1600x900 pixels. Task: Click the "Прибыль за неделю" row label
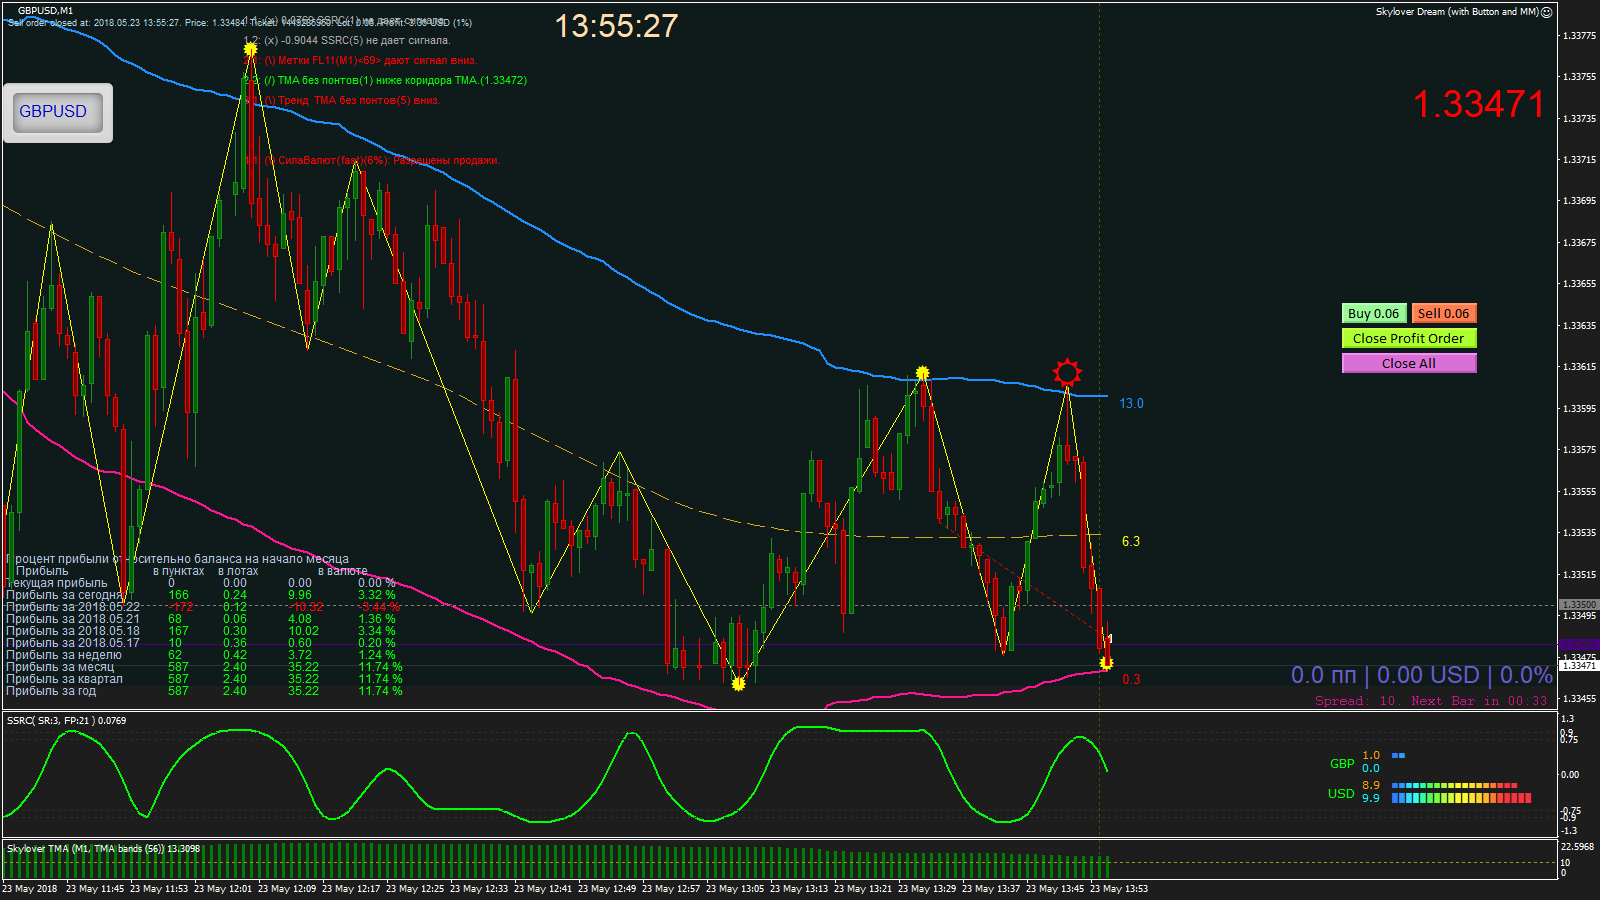(x=64, y=655)
